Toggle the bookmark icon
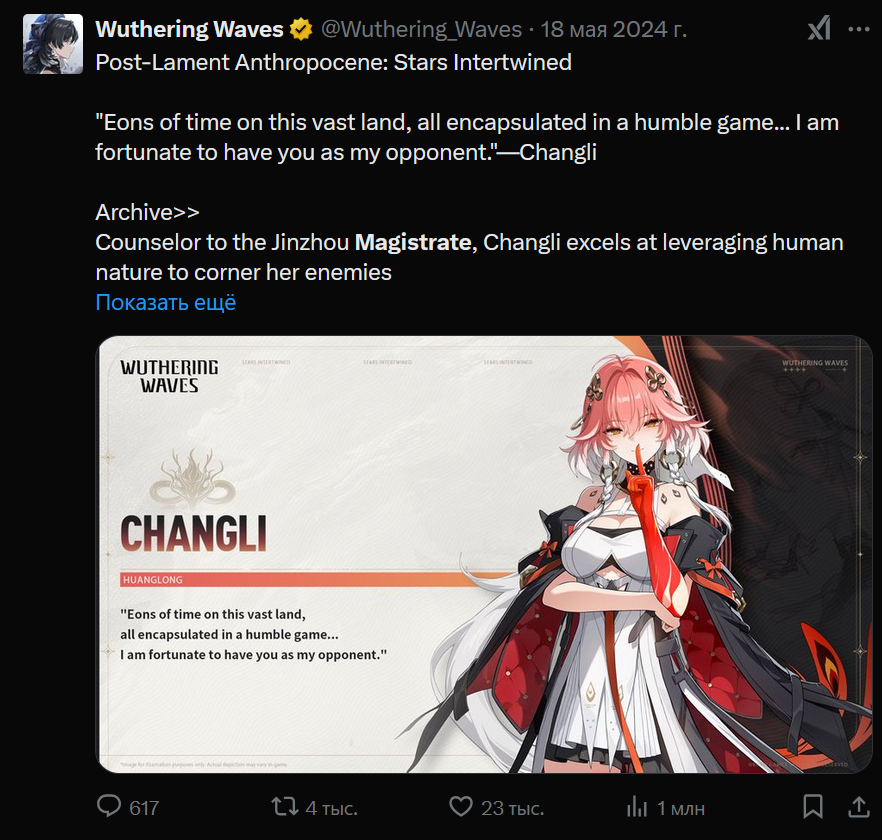This screenshot has width=882, height=840. click(813, 806)
